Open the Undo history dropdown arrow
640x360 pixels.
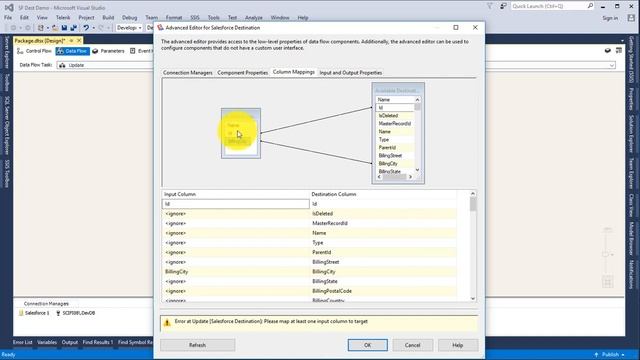pyautogui.click(x=93, y=28)
